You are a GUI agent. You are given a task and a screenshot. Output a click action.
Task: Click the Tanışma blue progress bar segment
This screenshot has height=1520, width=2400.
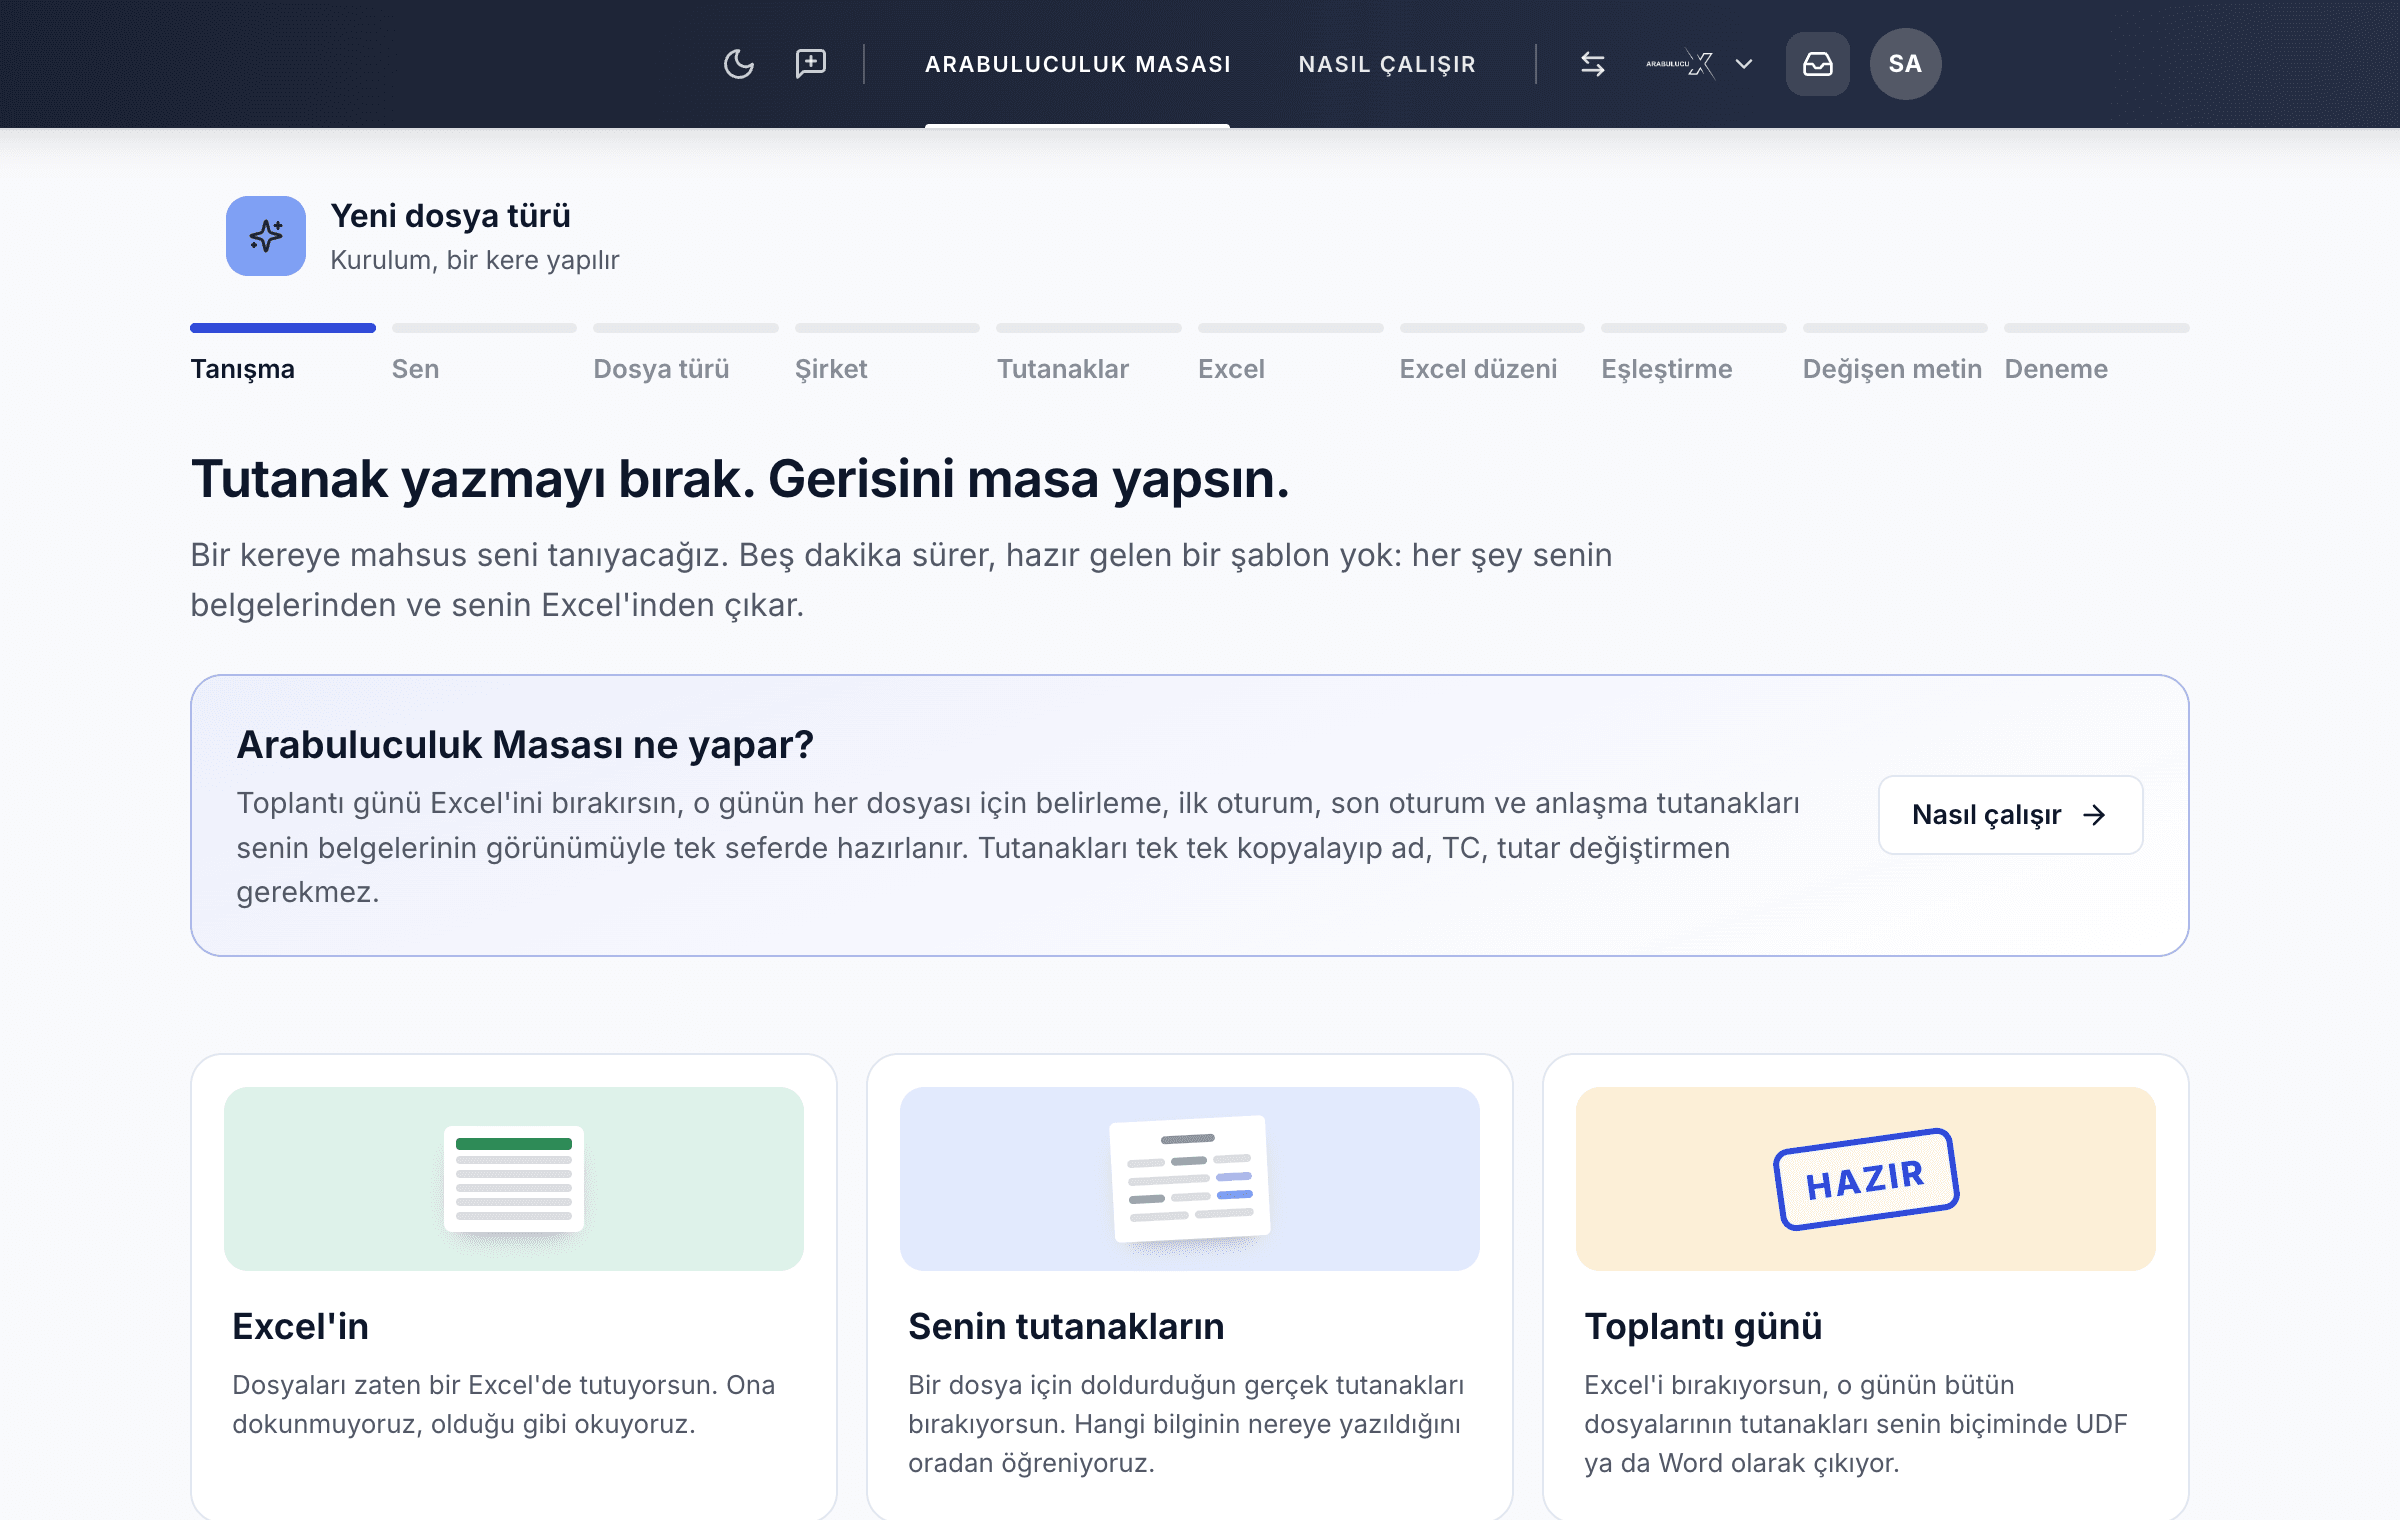283,328
